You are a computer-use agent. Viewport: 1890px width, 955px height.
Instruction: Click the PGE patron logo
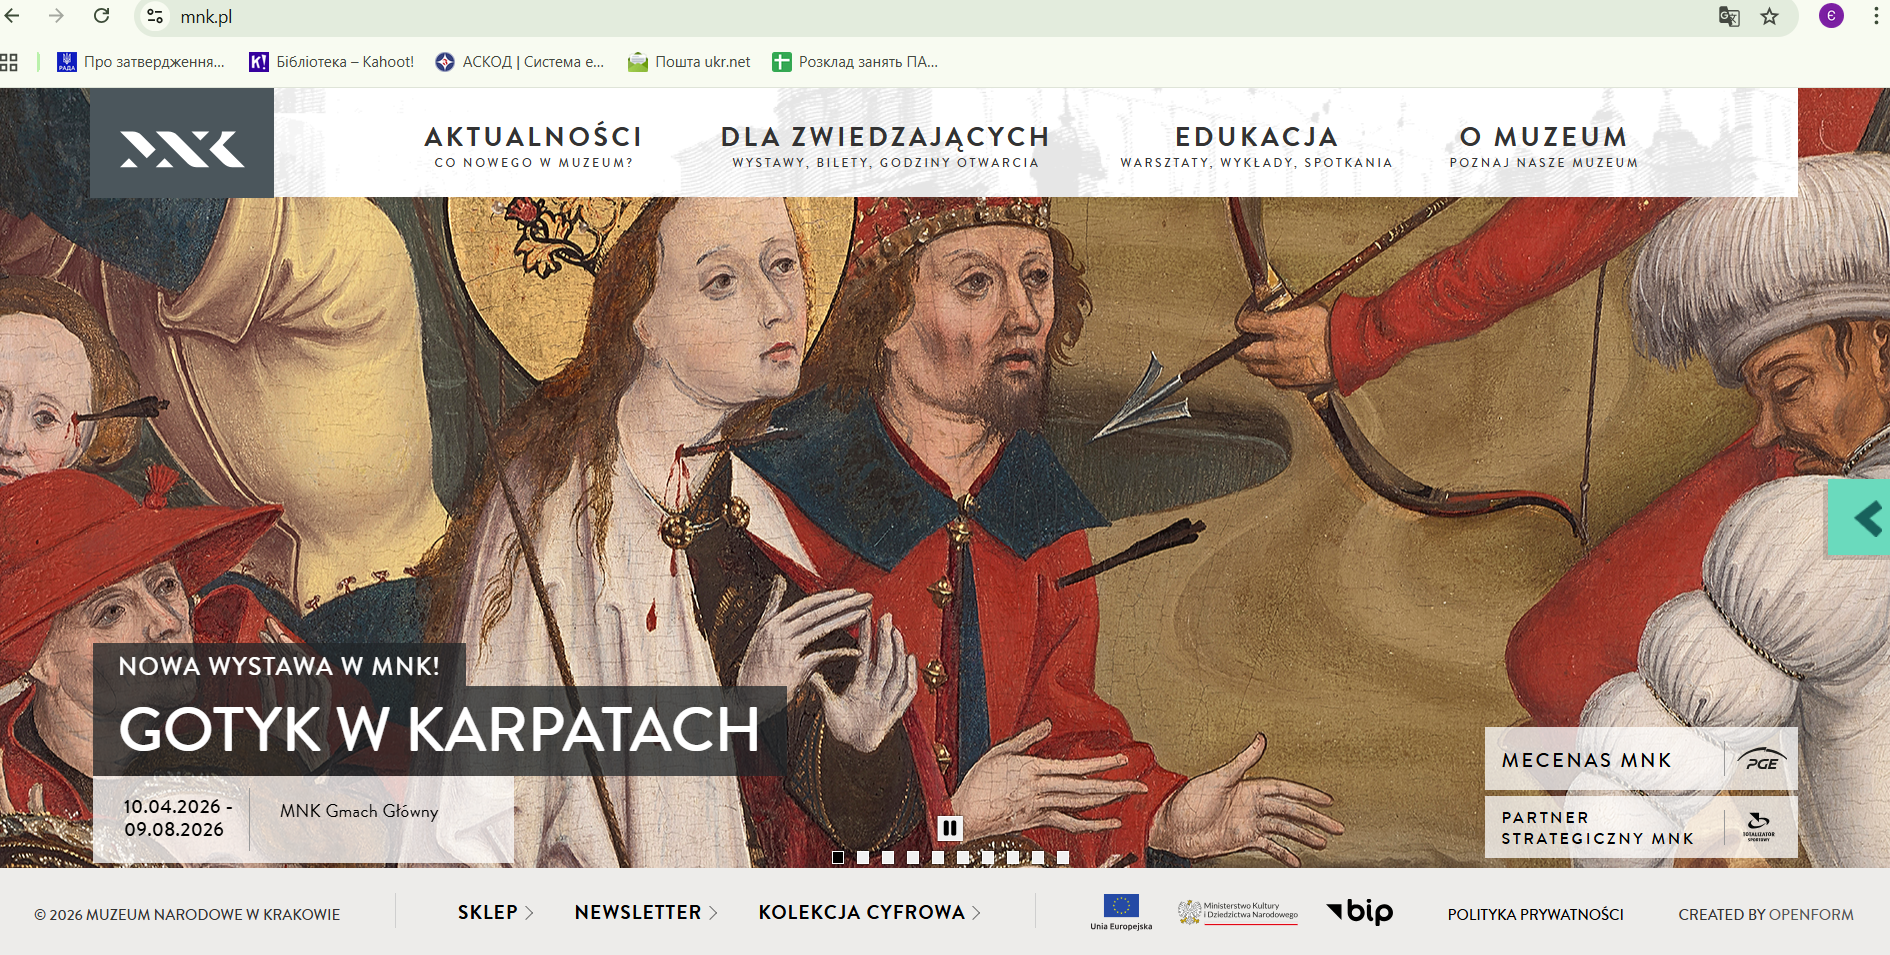click(x=1761, y=760)
